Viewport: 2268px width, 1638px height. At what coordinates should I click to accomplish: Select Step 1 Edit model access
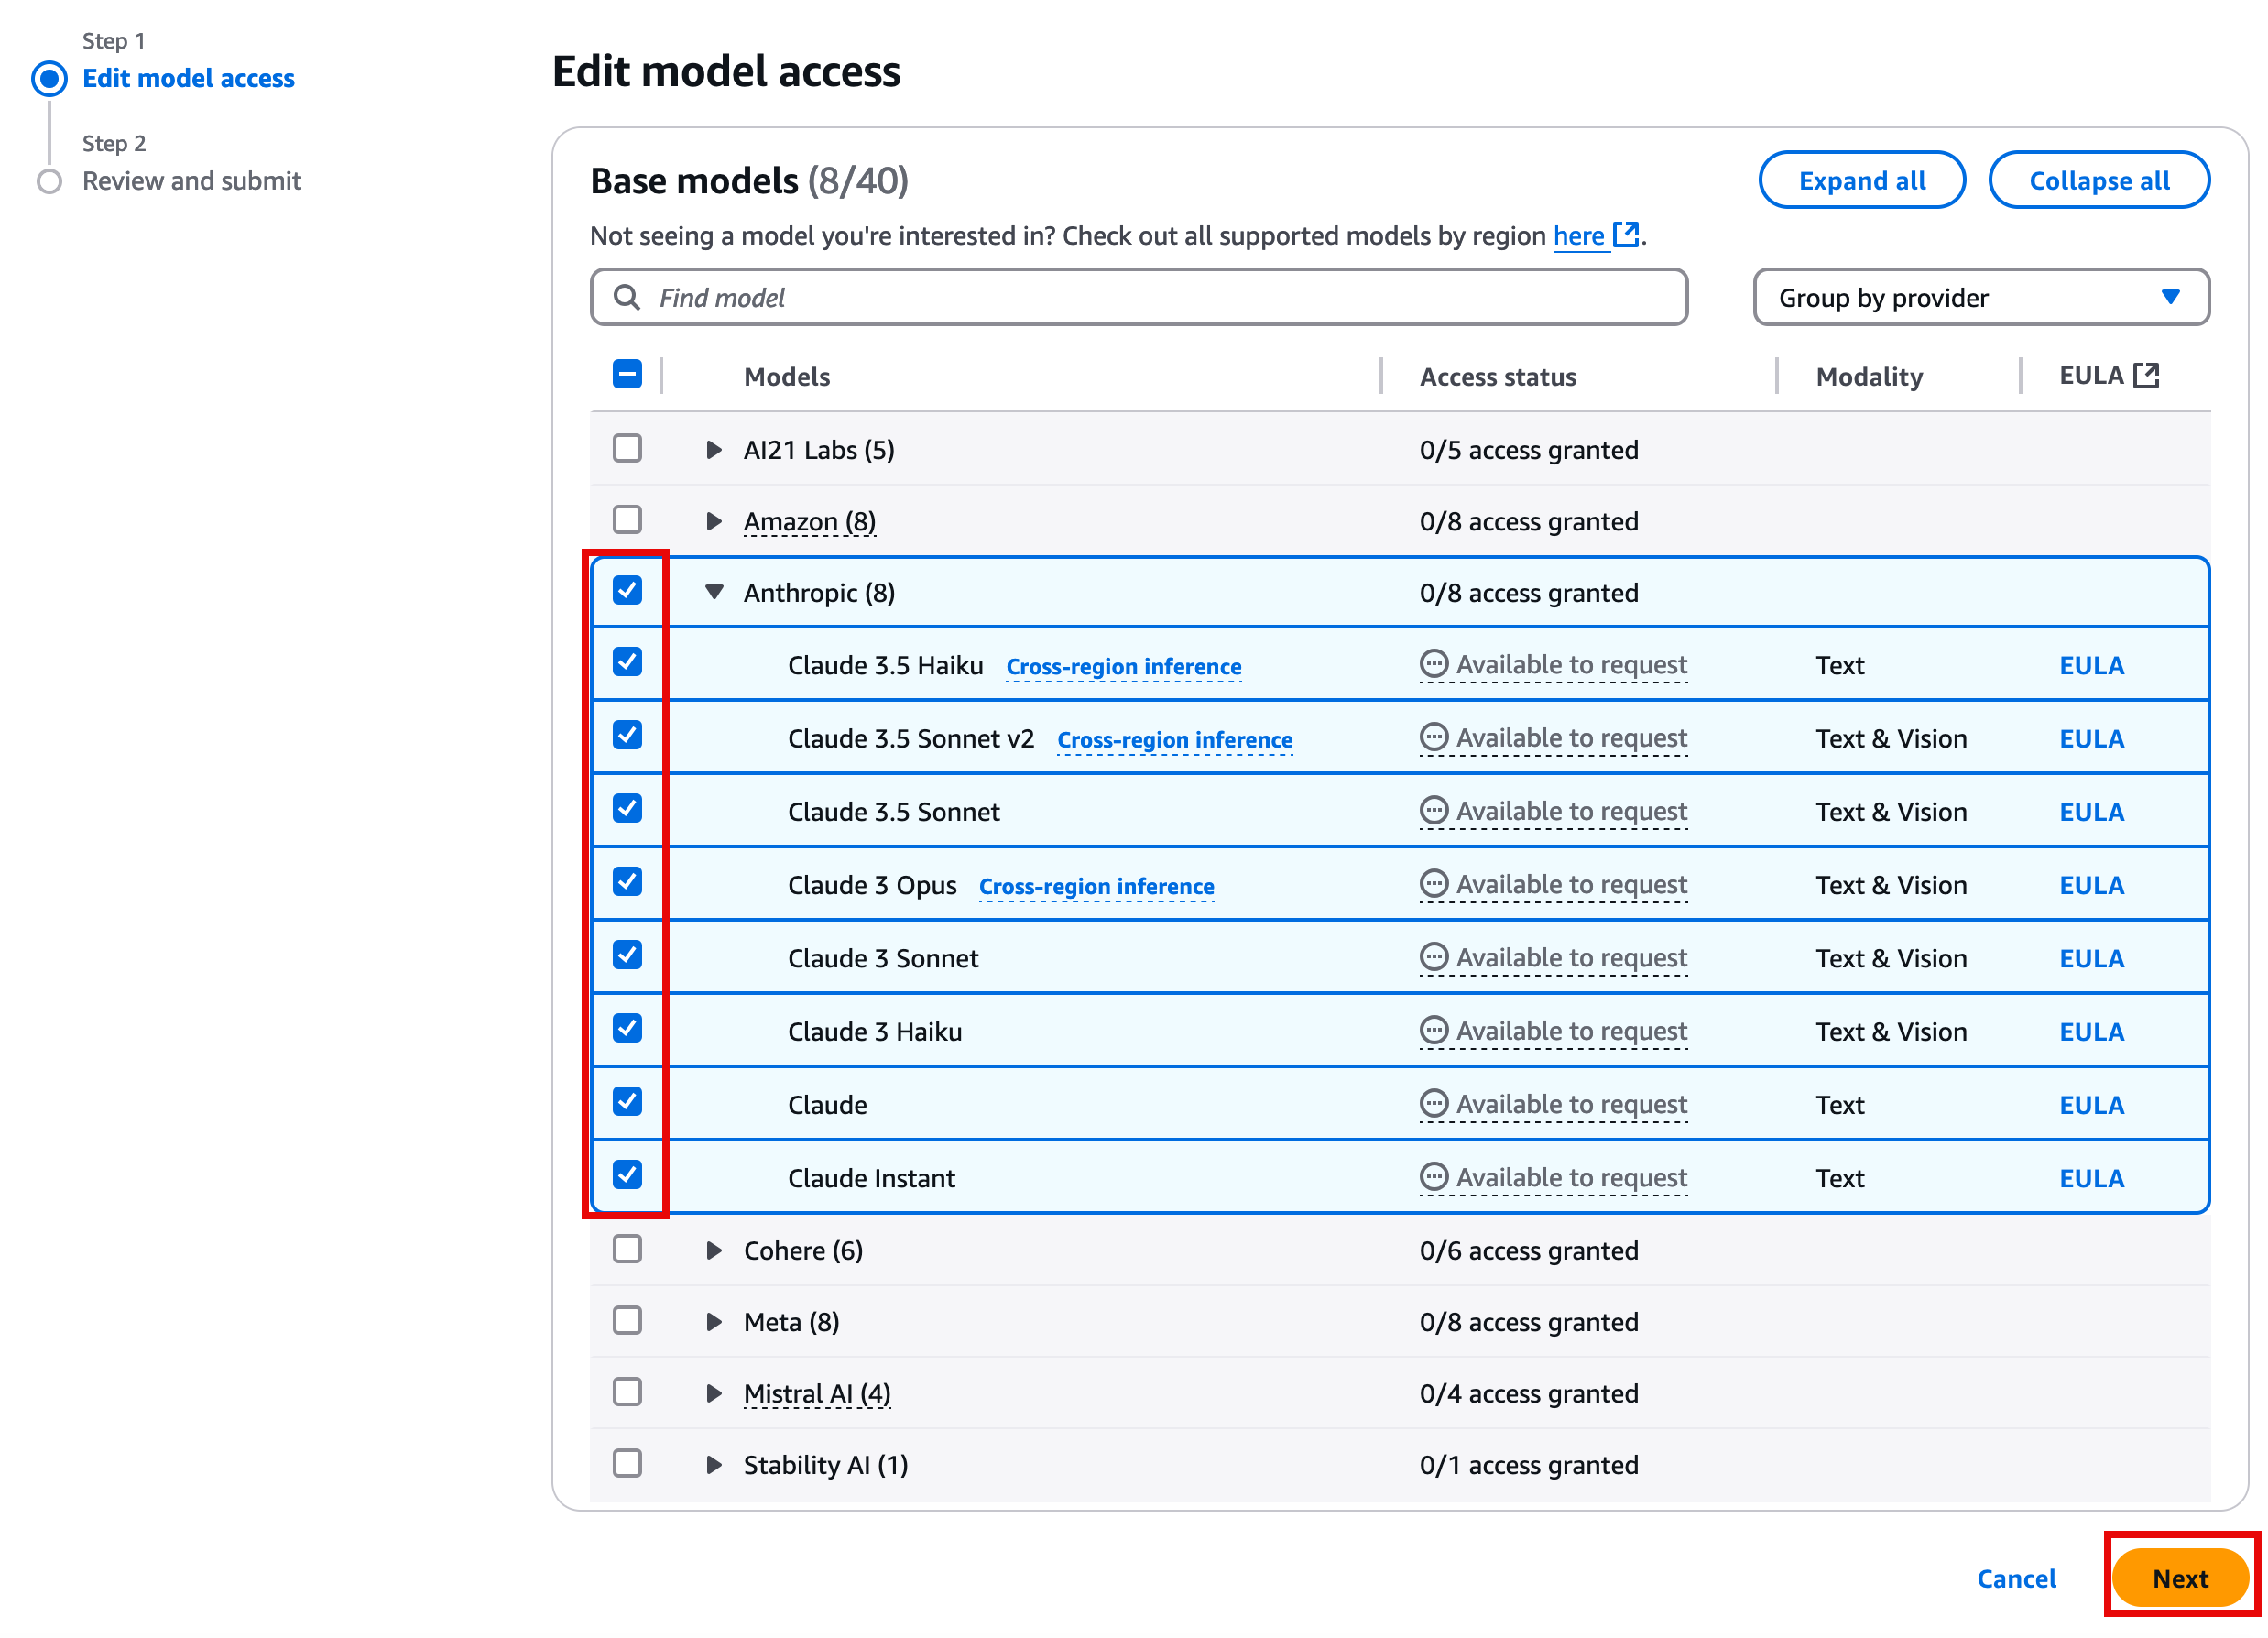tap(188, 78)
